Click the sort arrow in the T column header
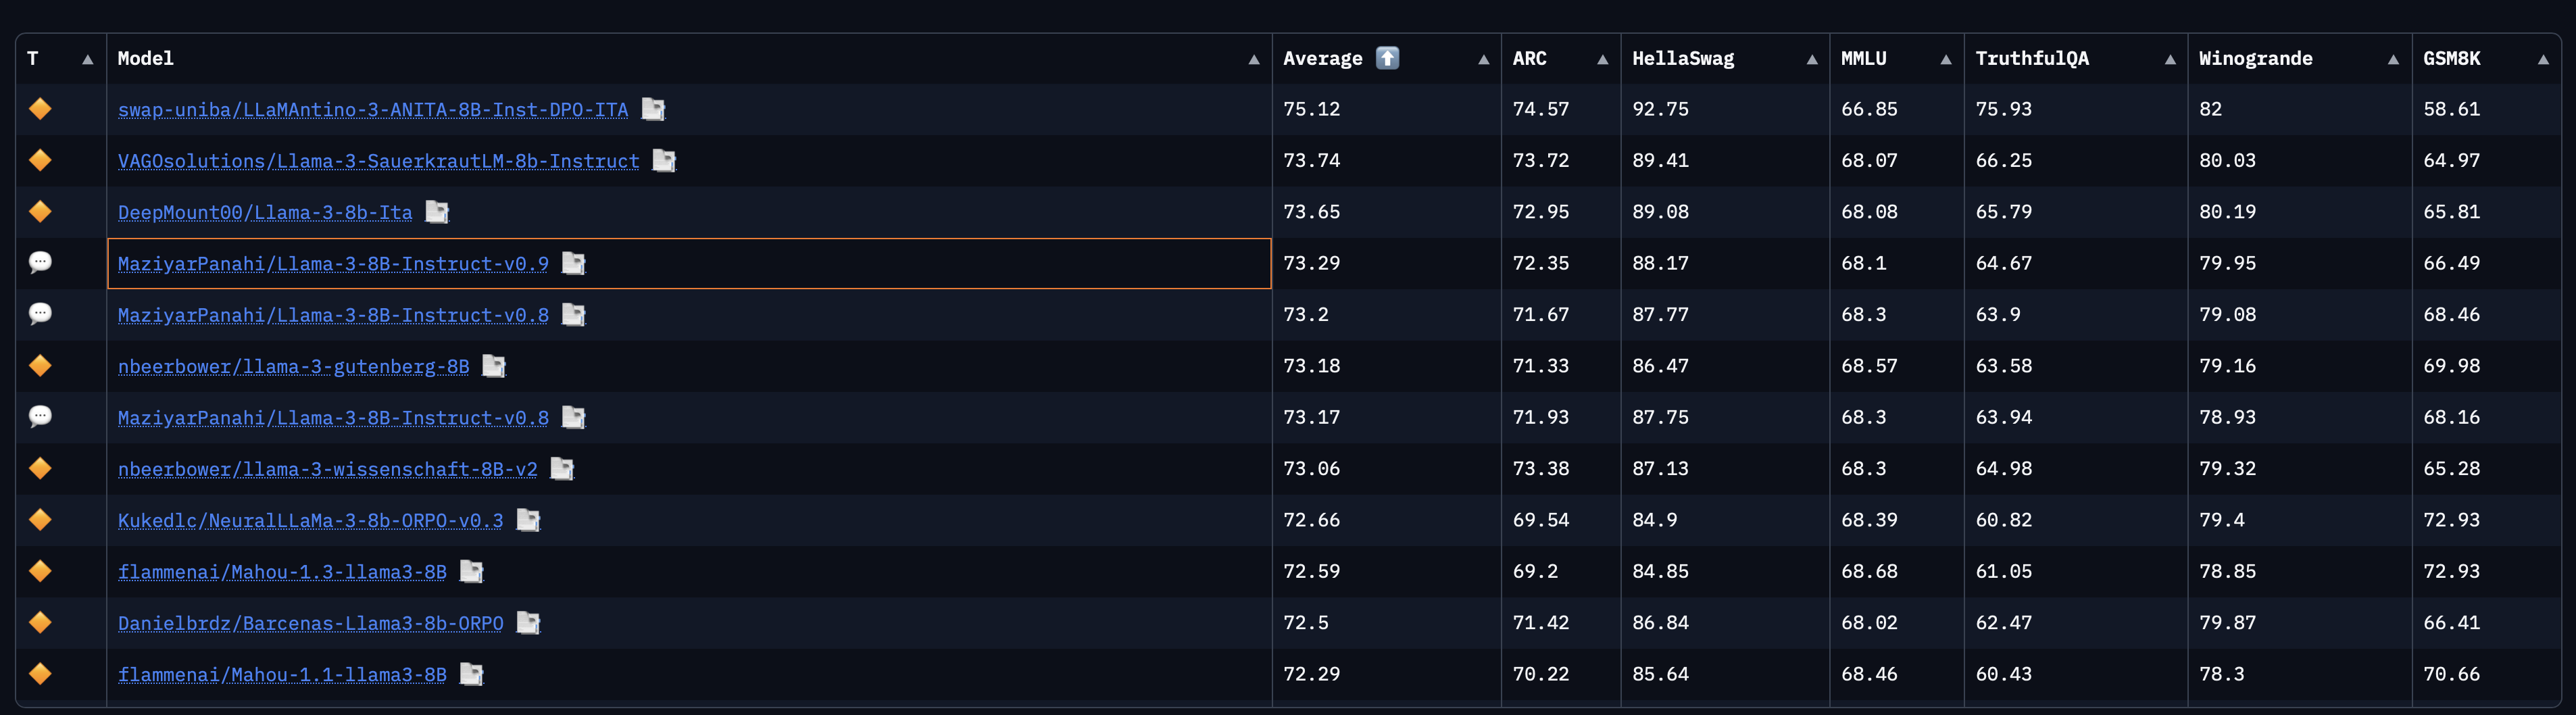Screen dimensions: 2576x715 point(88,60)
